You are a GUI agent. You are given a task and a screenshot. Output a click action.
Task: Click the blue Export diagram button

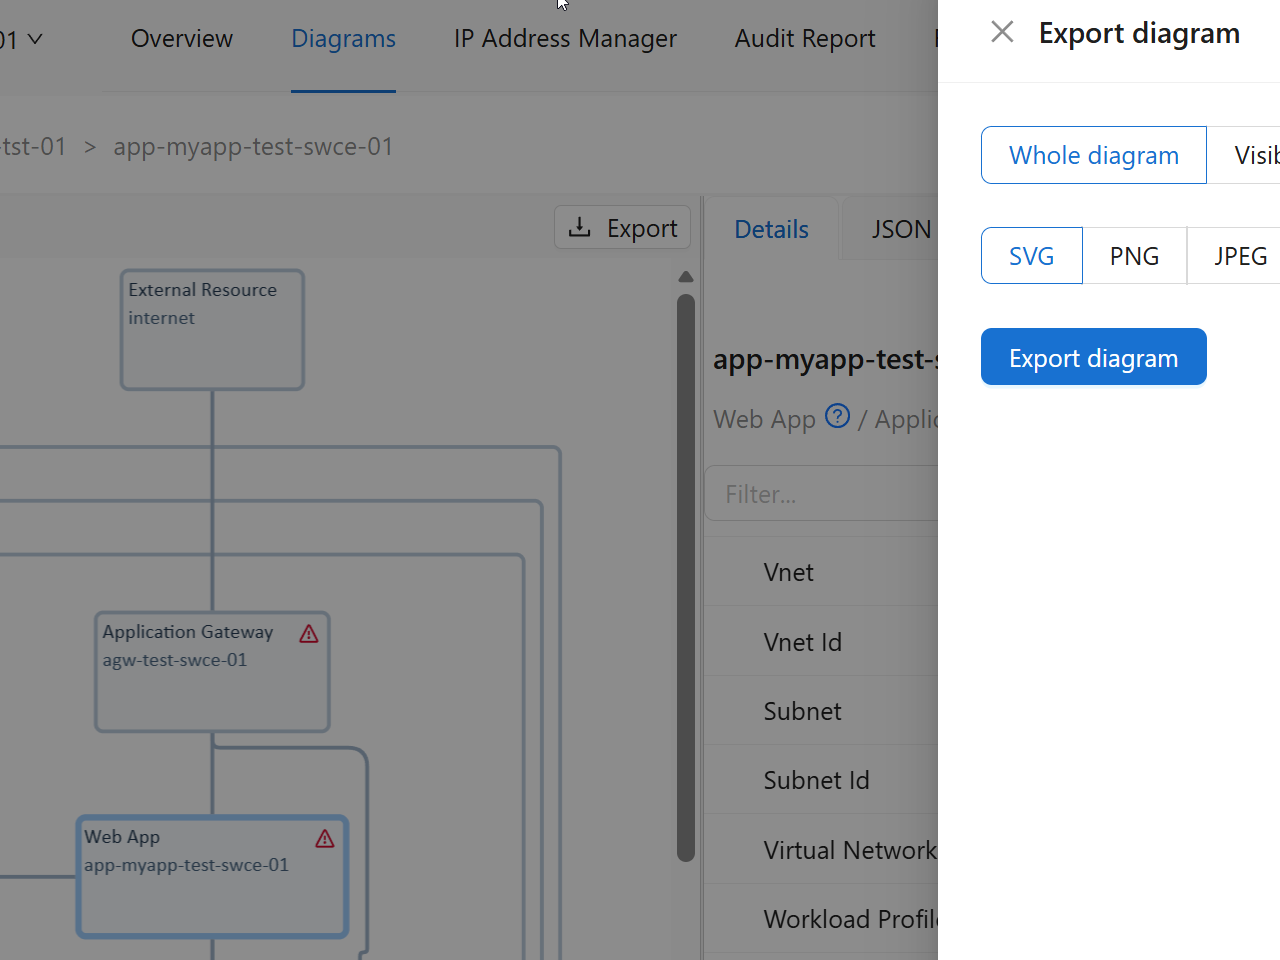[x=1094, y=357]
